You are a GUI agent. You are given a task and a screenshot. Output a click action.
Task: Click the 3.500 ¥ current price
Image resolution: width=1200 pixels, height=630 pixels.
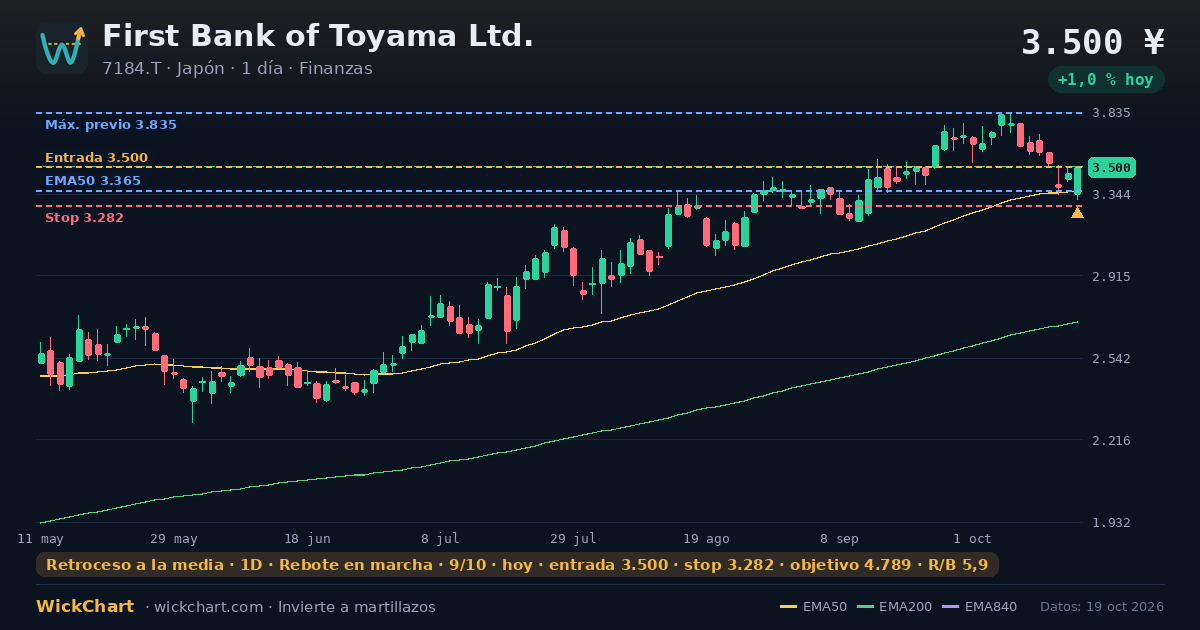pyautogui.click(x=1093, y=42)
